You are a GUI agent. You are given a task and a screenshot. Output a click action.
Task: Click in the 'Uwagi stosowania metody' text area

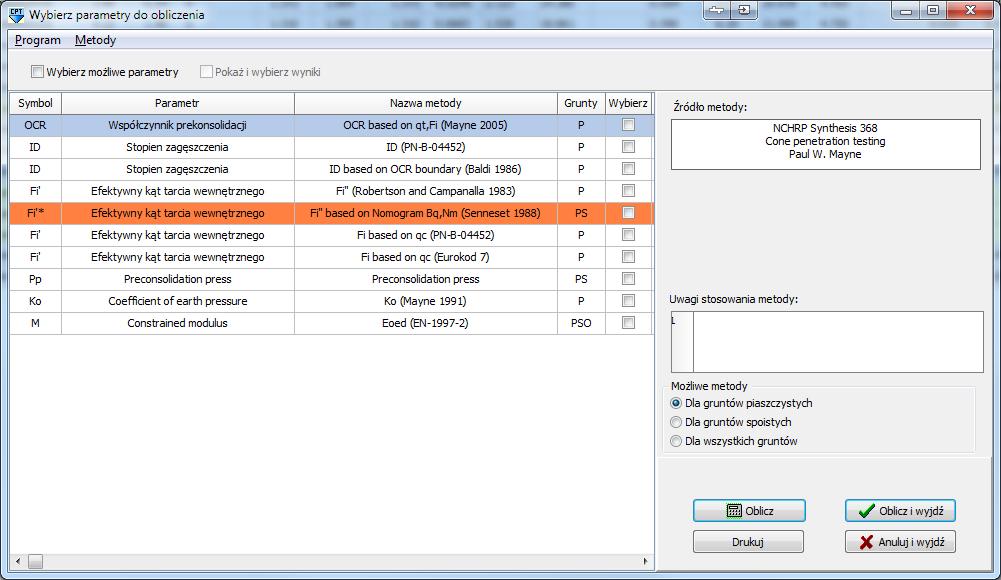tap(838, 342)
